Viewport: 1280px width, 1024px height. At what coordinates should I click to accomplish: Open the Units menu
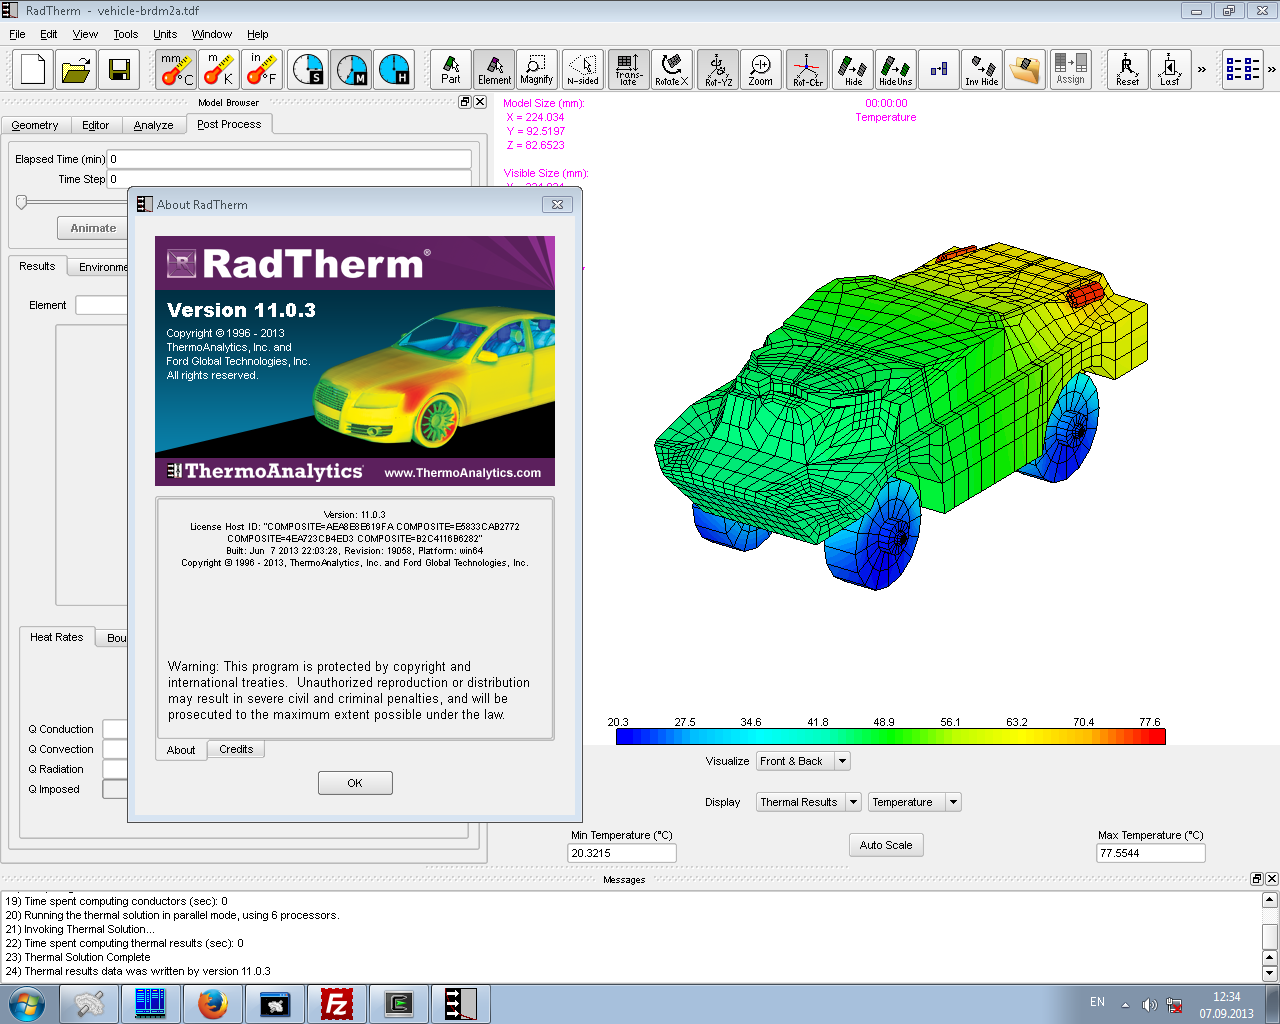(x=165, y=34)
